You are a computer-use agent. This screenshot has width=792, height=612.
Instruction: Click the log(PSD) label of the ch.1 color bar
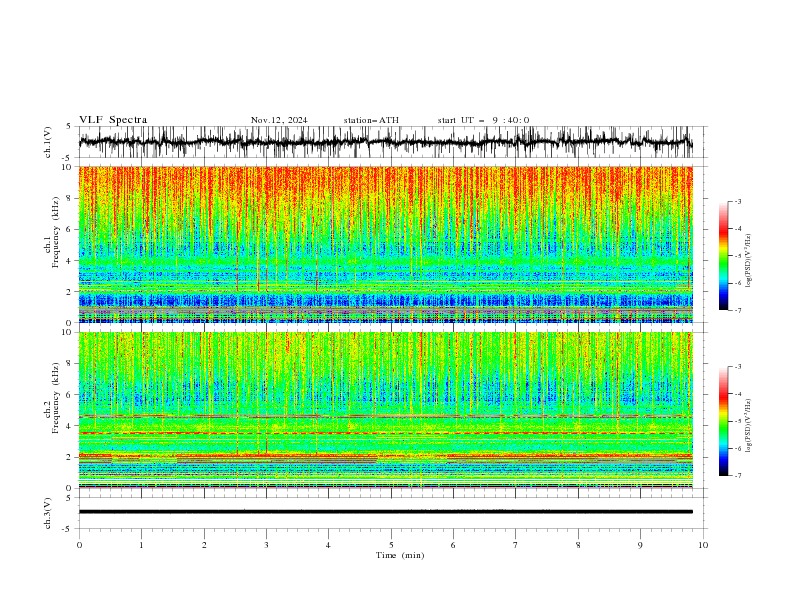tap(749, 261)
